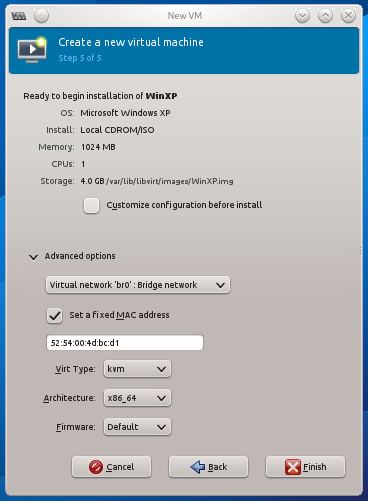
Task: Click the new virtual machine monitor icon
Action: coord(32,50)
